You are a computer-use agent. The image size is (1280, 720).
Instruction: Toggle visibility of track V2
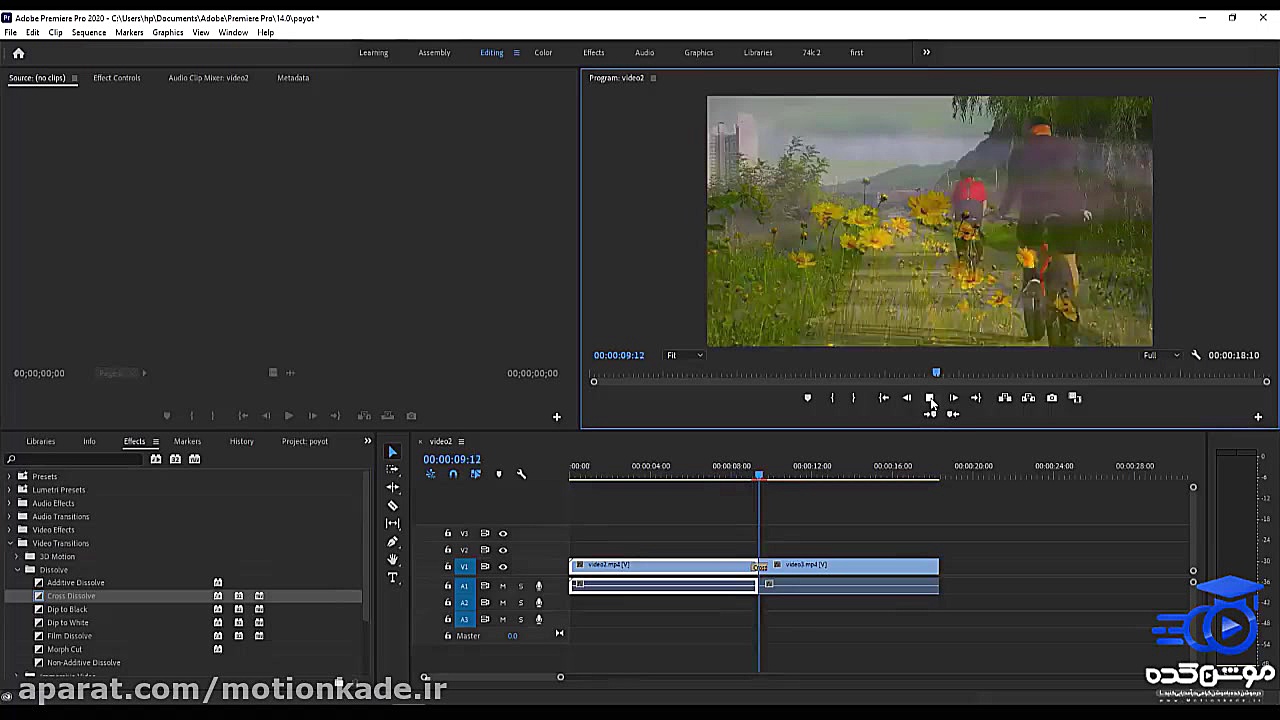point(503,550)
